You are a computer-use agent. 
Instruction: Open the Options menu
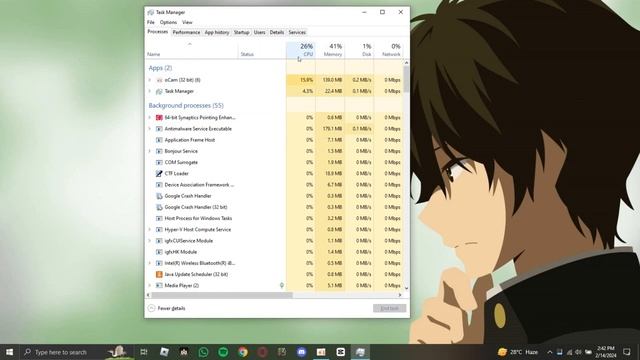tap(168, 22)
